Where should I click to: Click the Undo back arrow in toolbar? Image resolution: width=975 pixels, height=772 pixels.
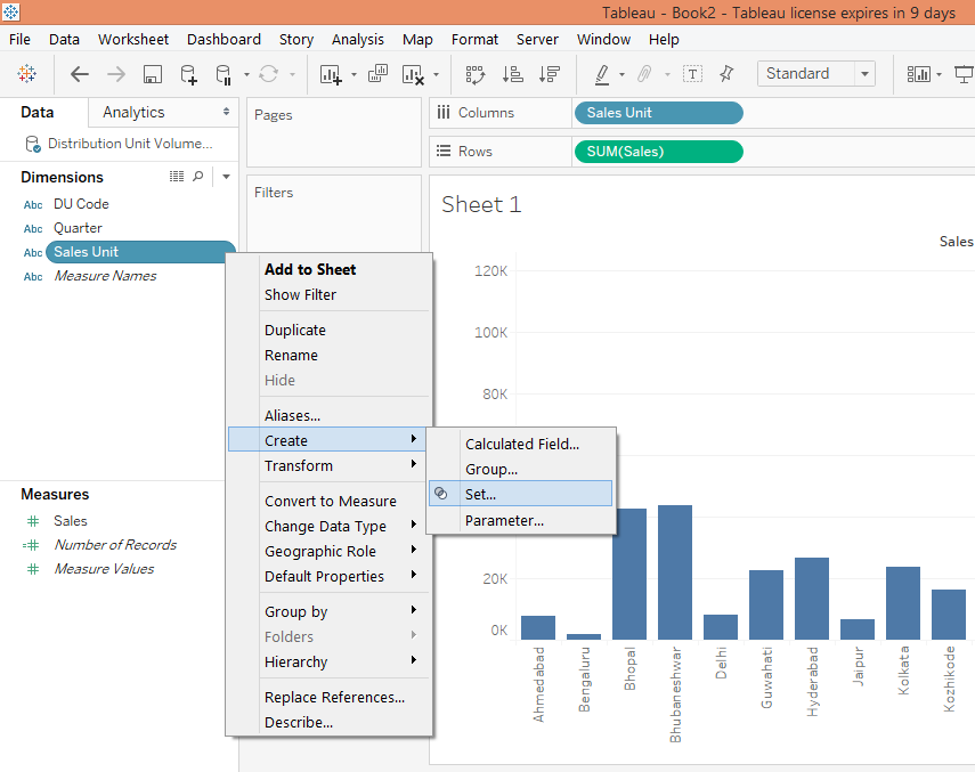(79, 74)
